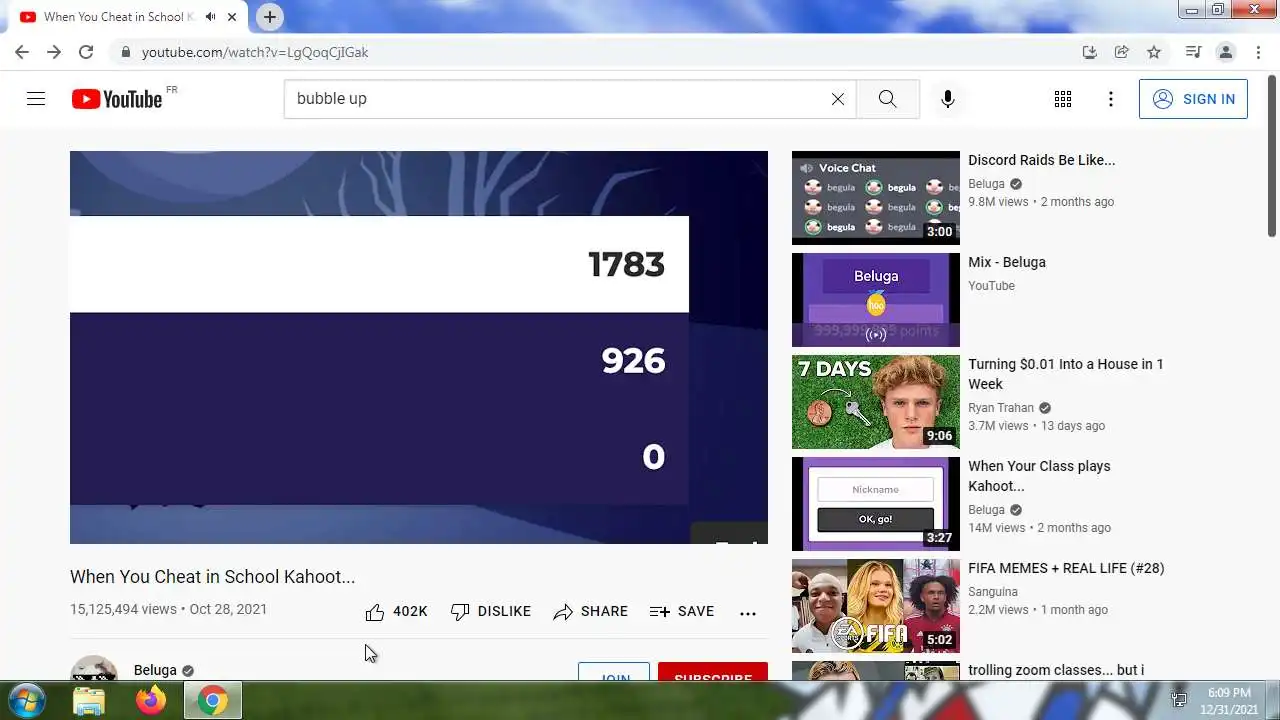The image size is (1280, 720).
Task: Launch Firefox from taskbar
Action: 151,700
